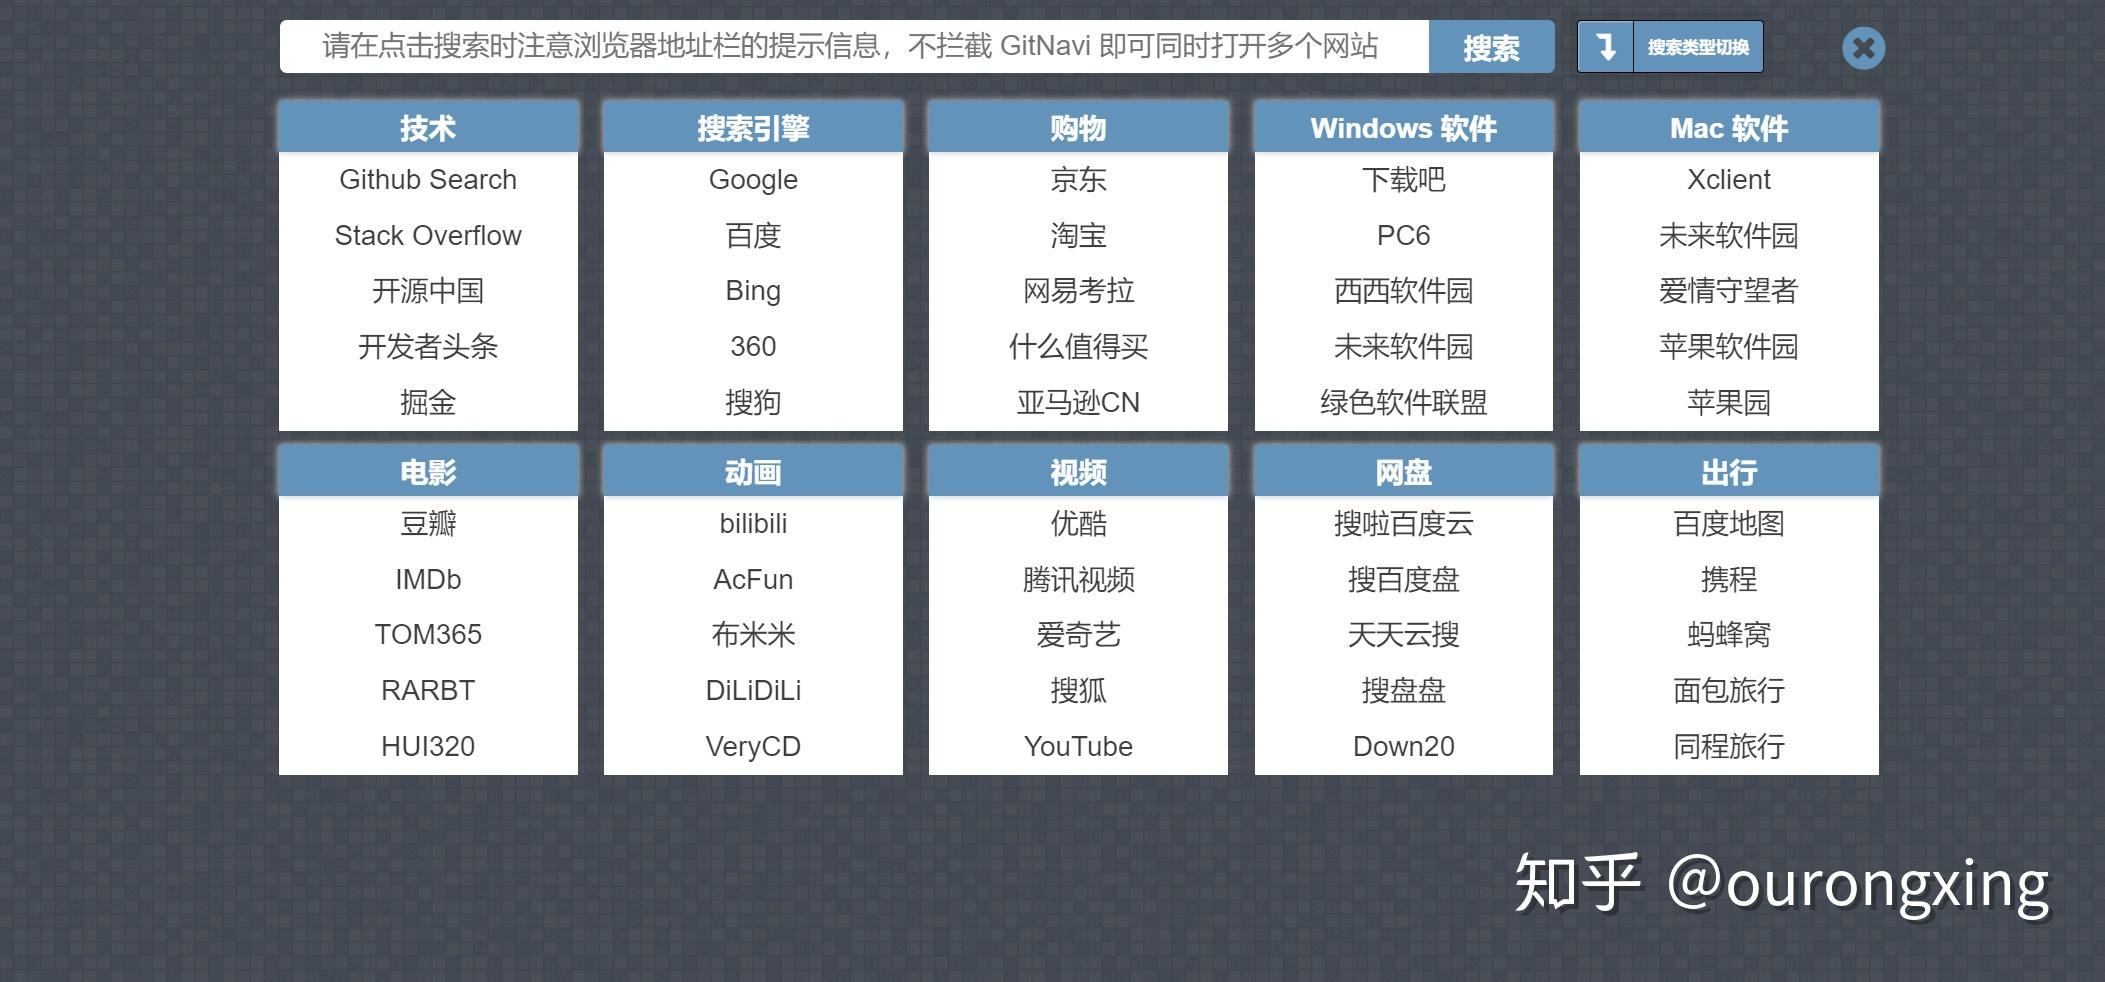Viewport: 2105px width, 982px height.
Task: Select the 视频 category header
Action: click(1078, 472)
